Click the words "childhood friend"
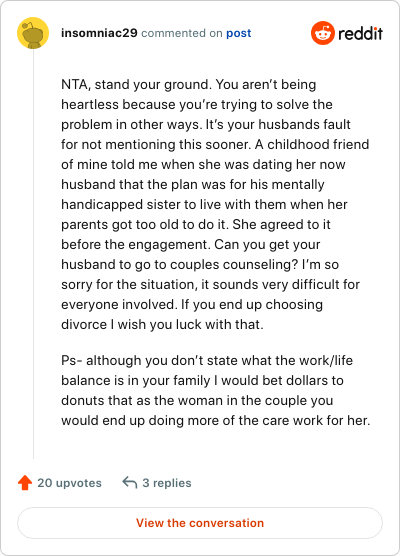This screenshot has height=556, width=400. click(x=318, y=145)
